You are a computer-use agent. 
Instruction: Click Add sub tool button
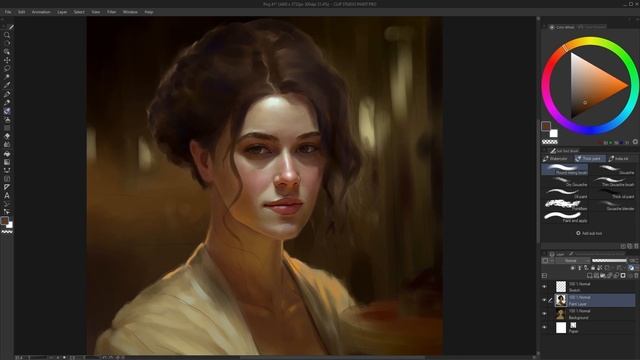click(x=589, y=233)
